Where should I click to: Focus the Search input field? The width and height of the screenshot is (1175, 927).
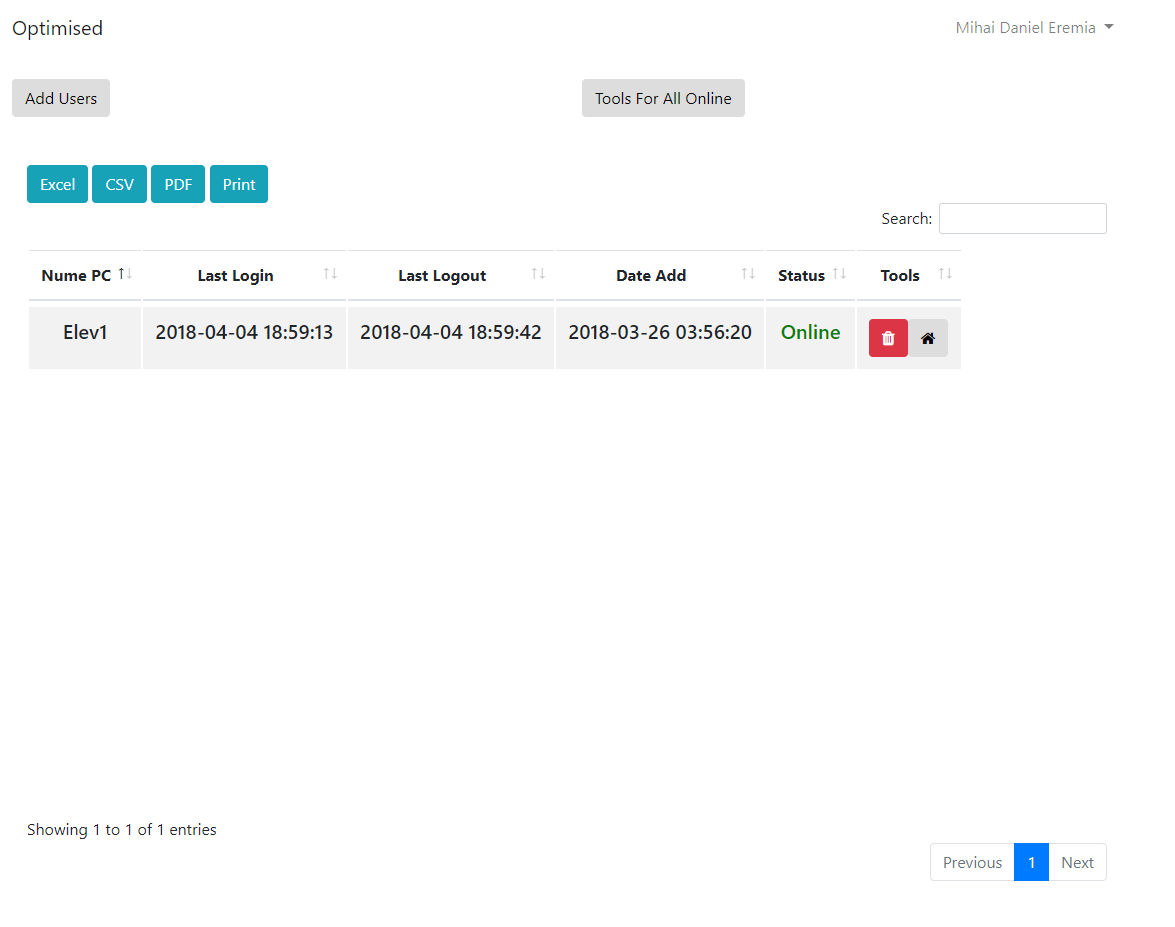[x=1023, y=219]
